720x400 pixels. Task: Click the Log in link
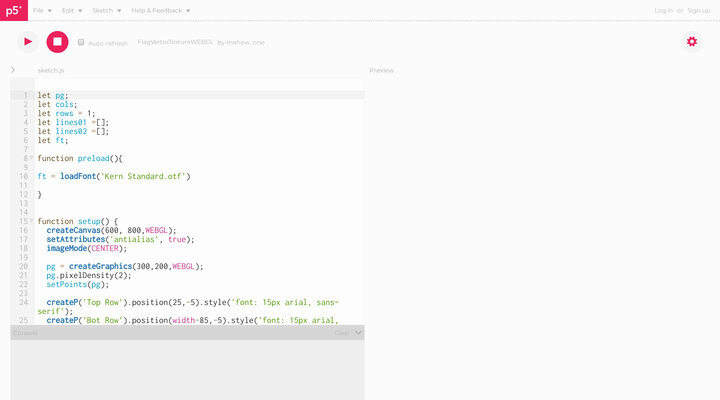pyautogui.click(x=663, y=10)
